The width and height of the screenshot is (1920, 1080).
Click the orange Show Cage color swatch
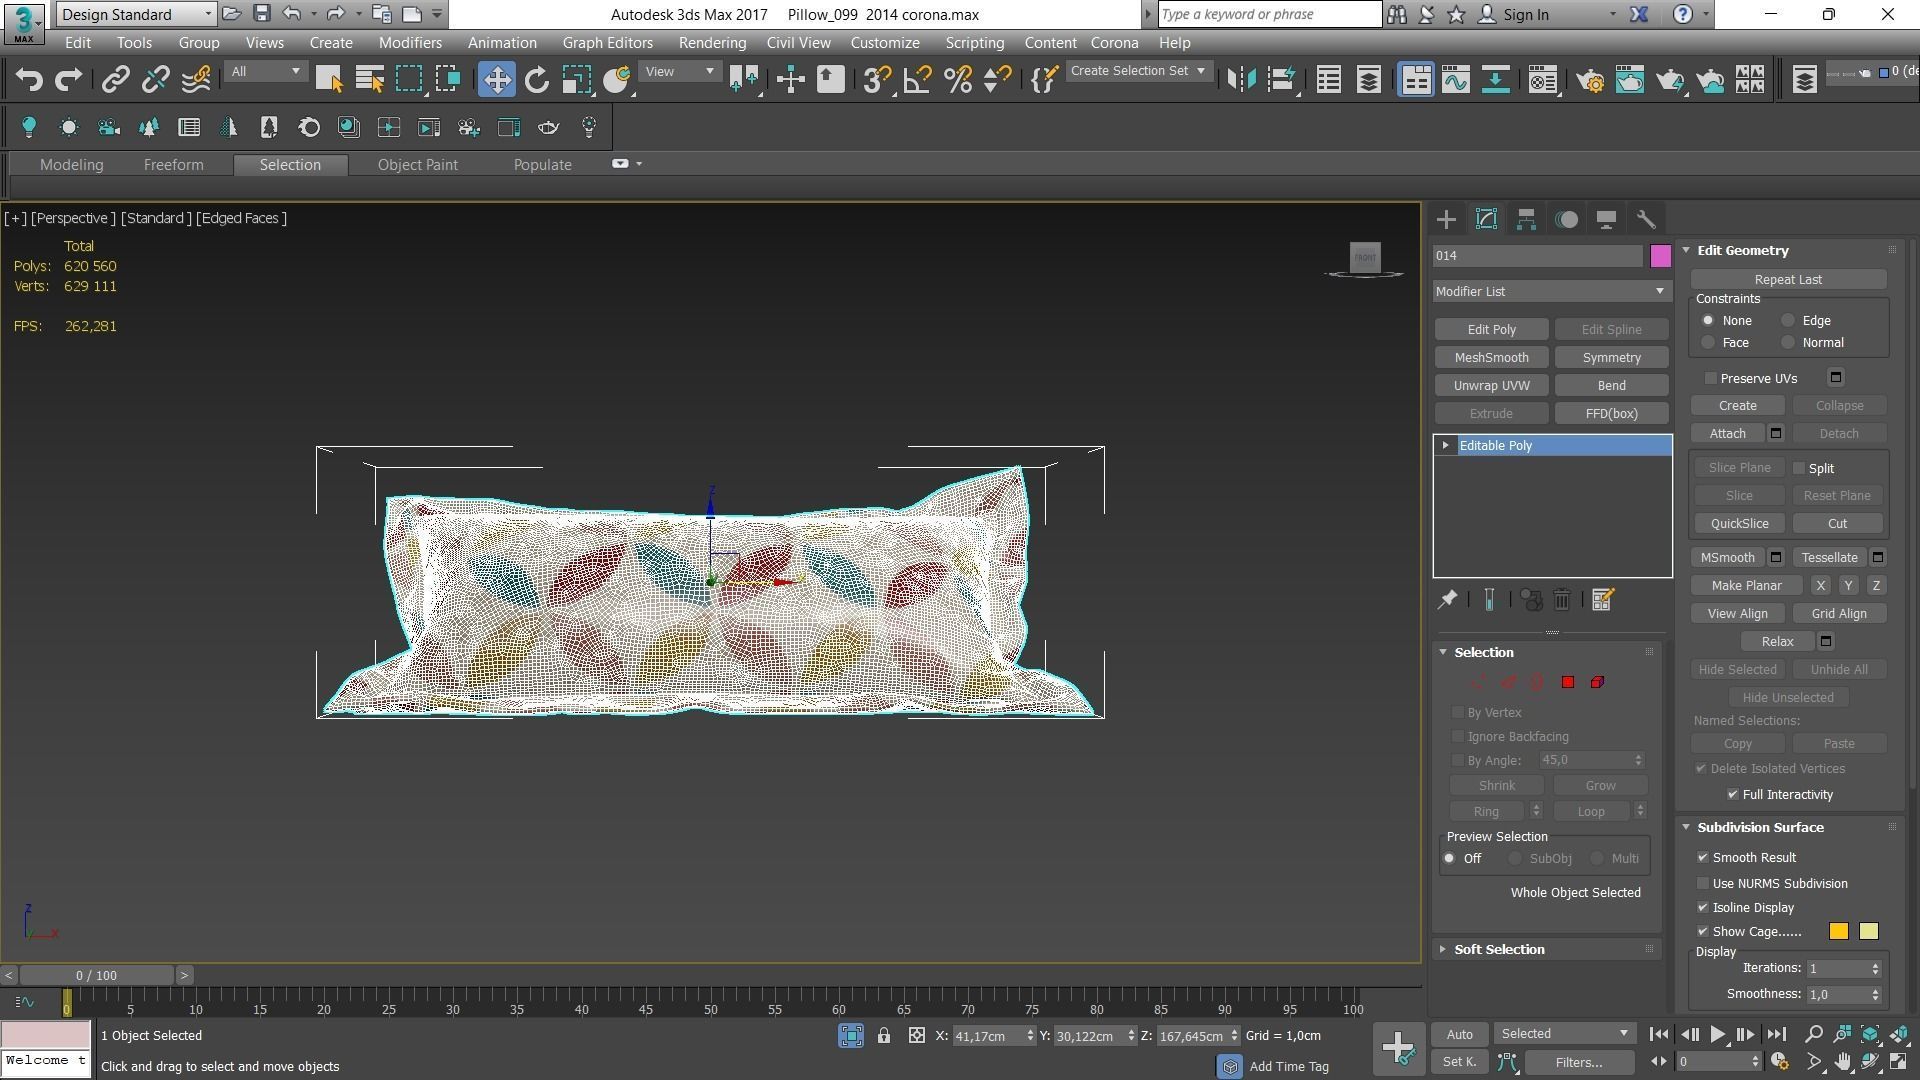click(1838, 932)
